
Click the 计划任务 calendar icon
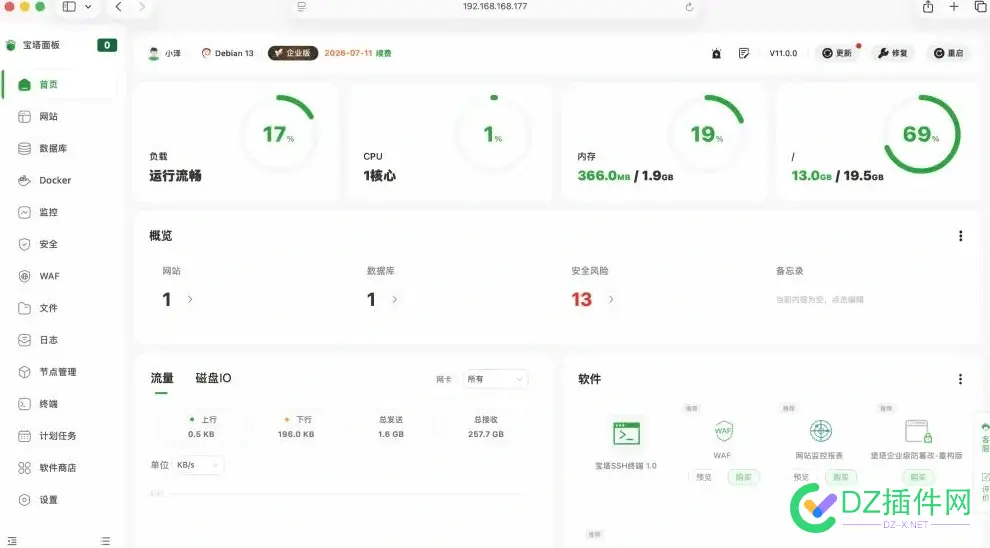tap(25, 436)
